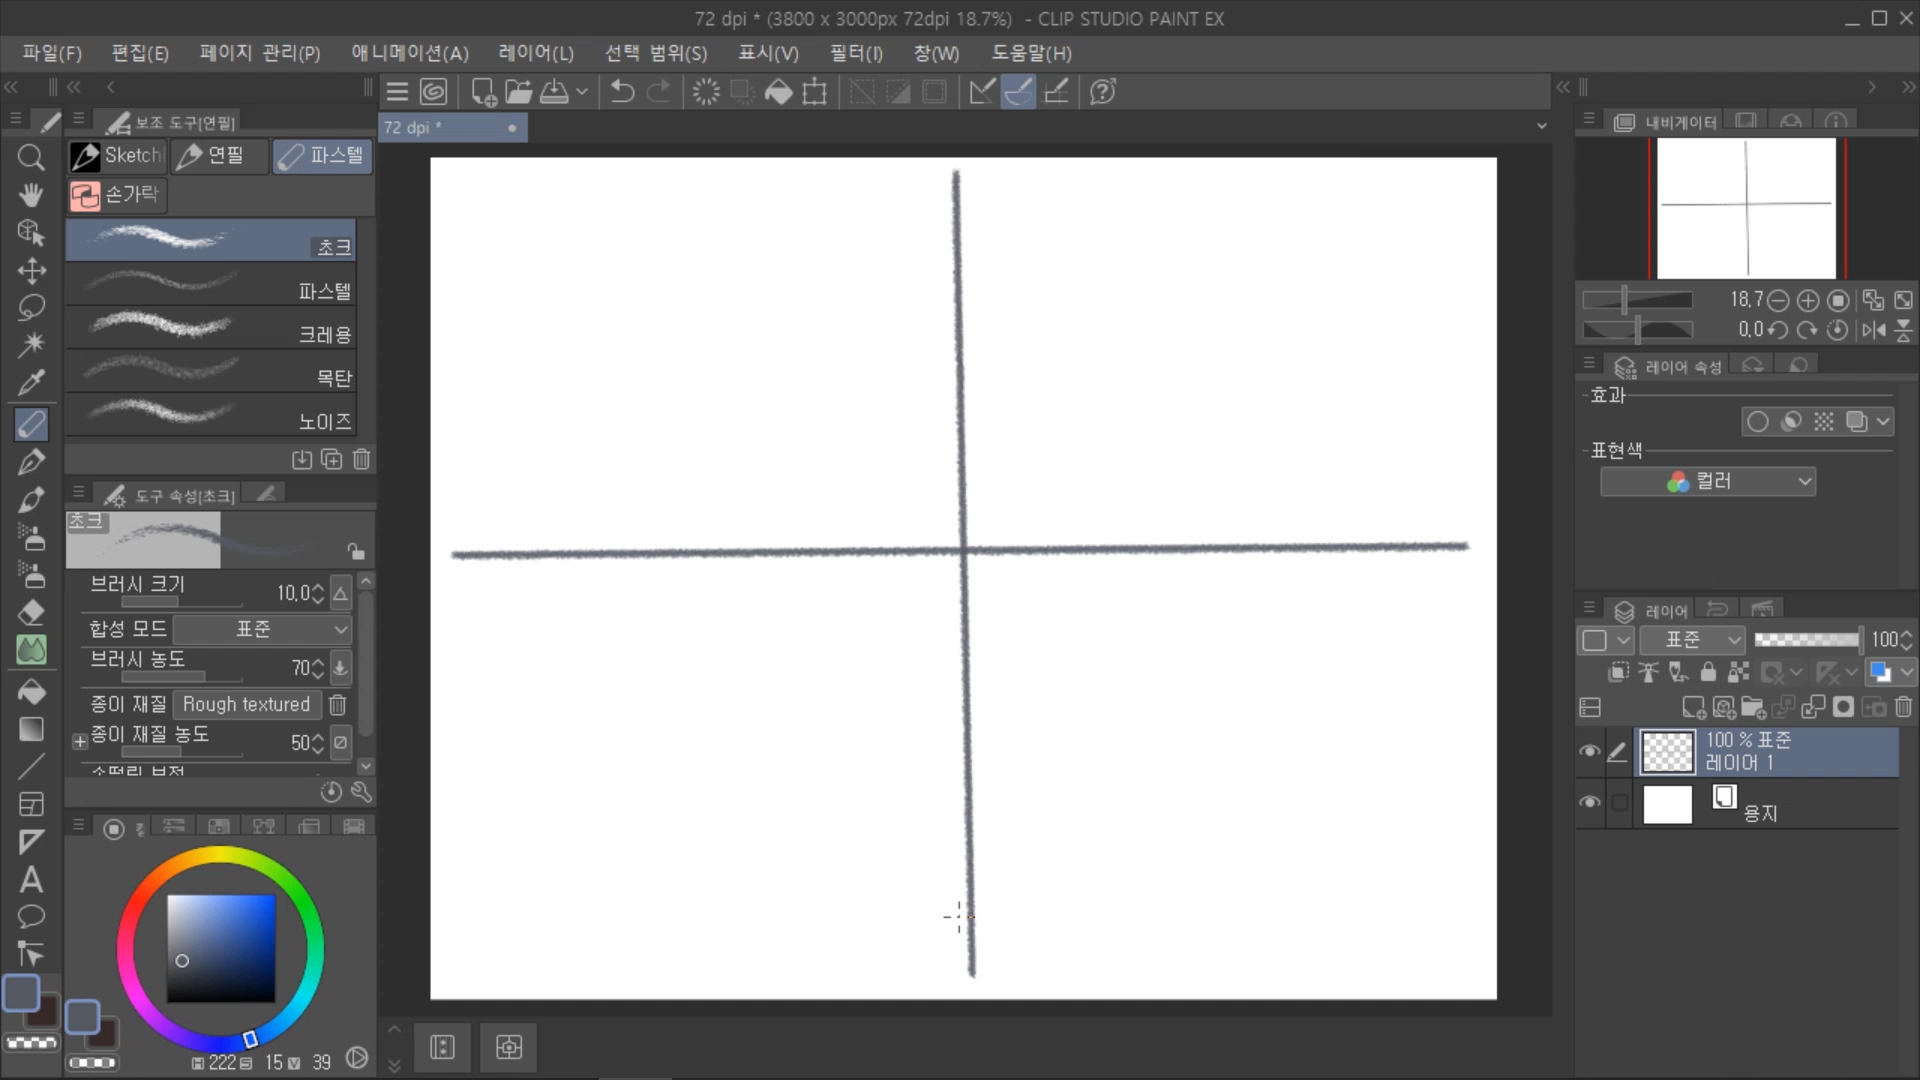Click the Move layer tool
This screenshot has width=1920, height=1080.
[x=31, y=271]
